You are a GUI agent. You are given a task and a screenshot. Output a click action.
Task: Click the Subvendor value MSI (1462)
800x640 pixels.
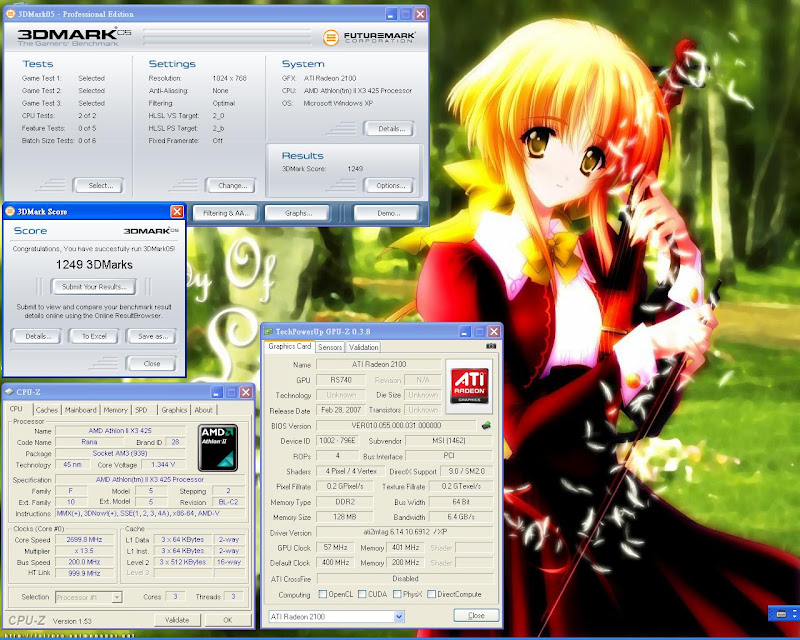[449, 440]
